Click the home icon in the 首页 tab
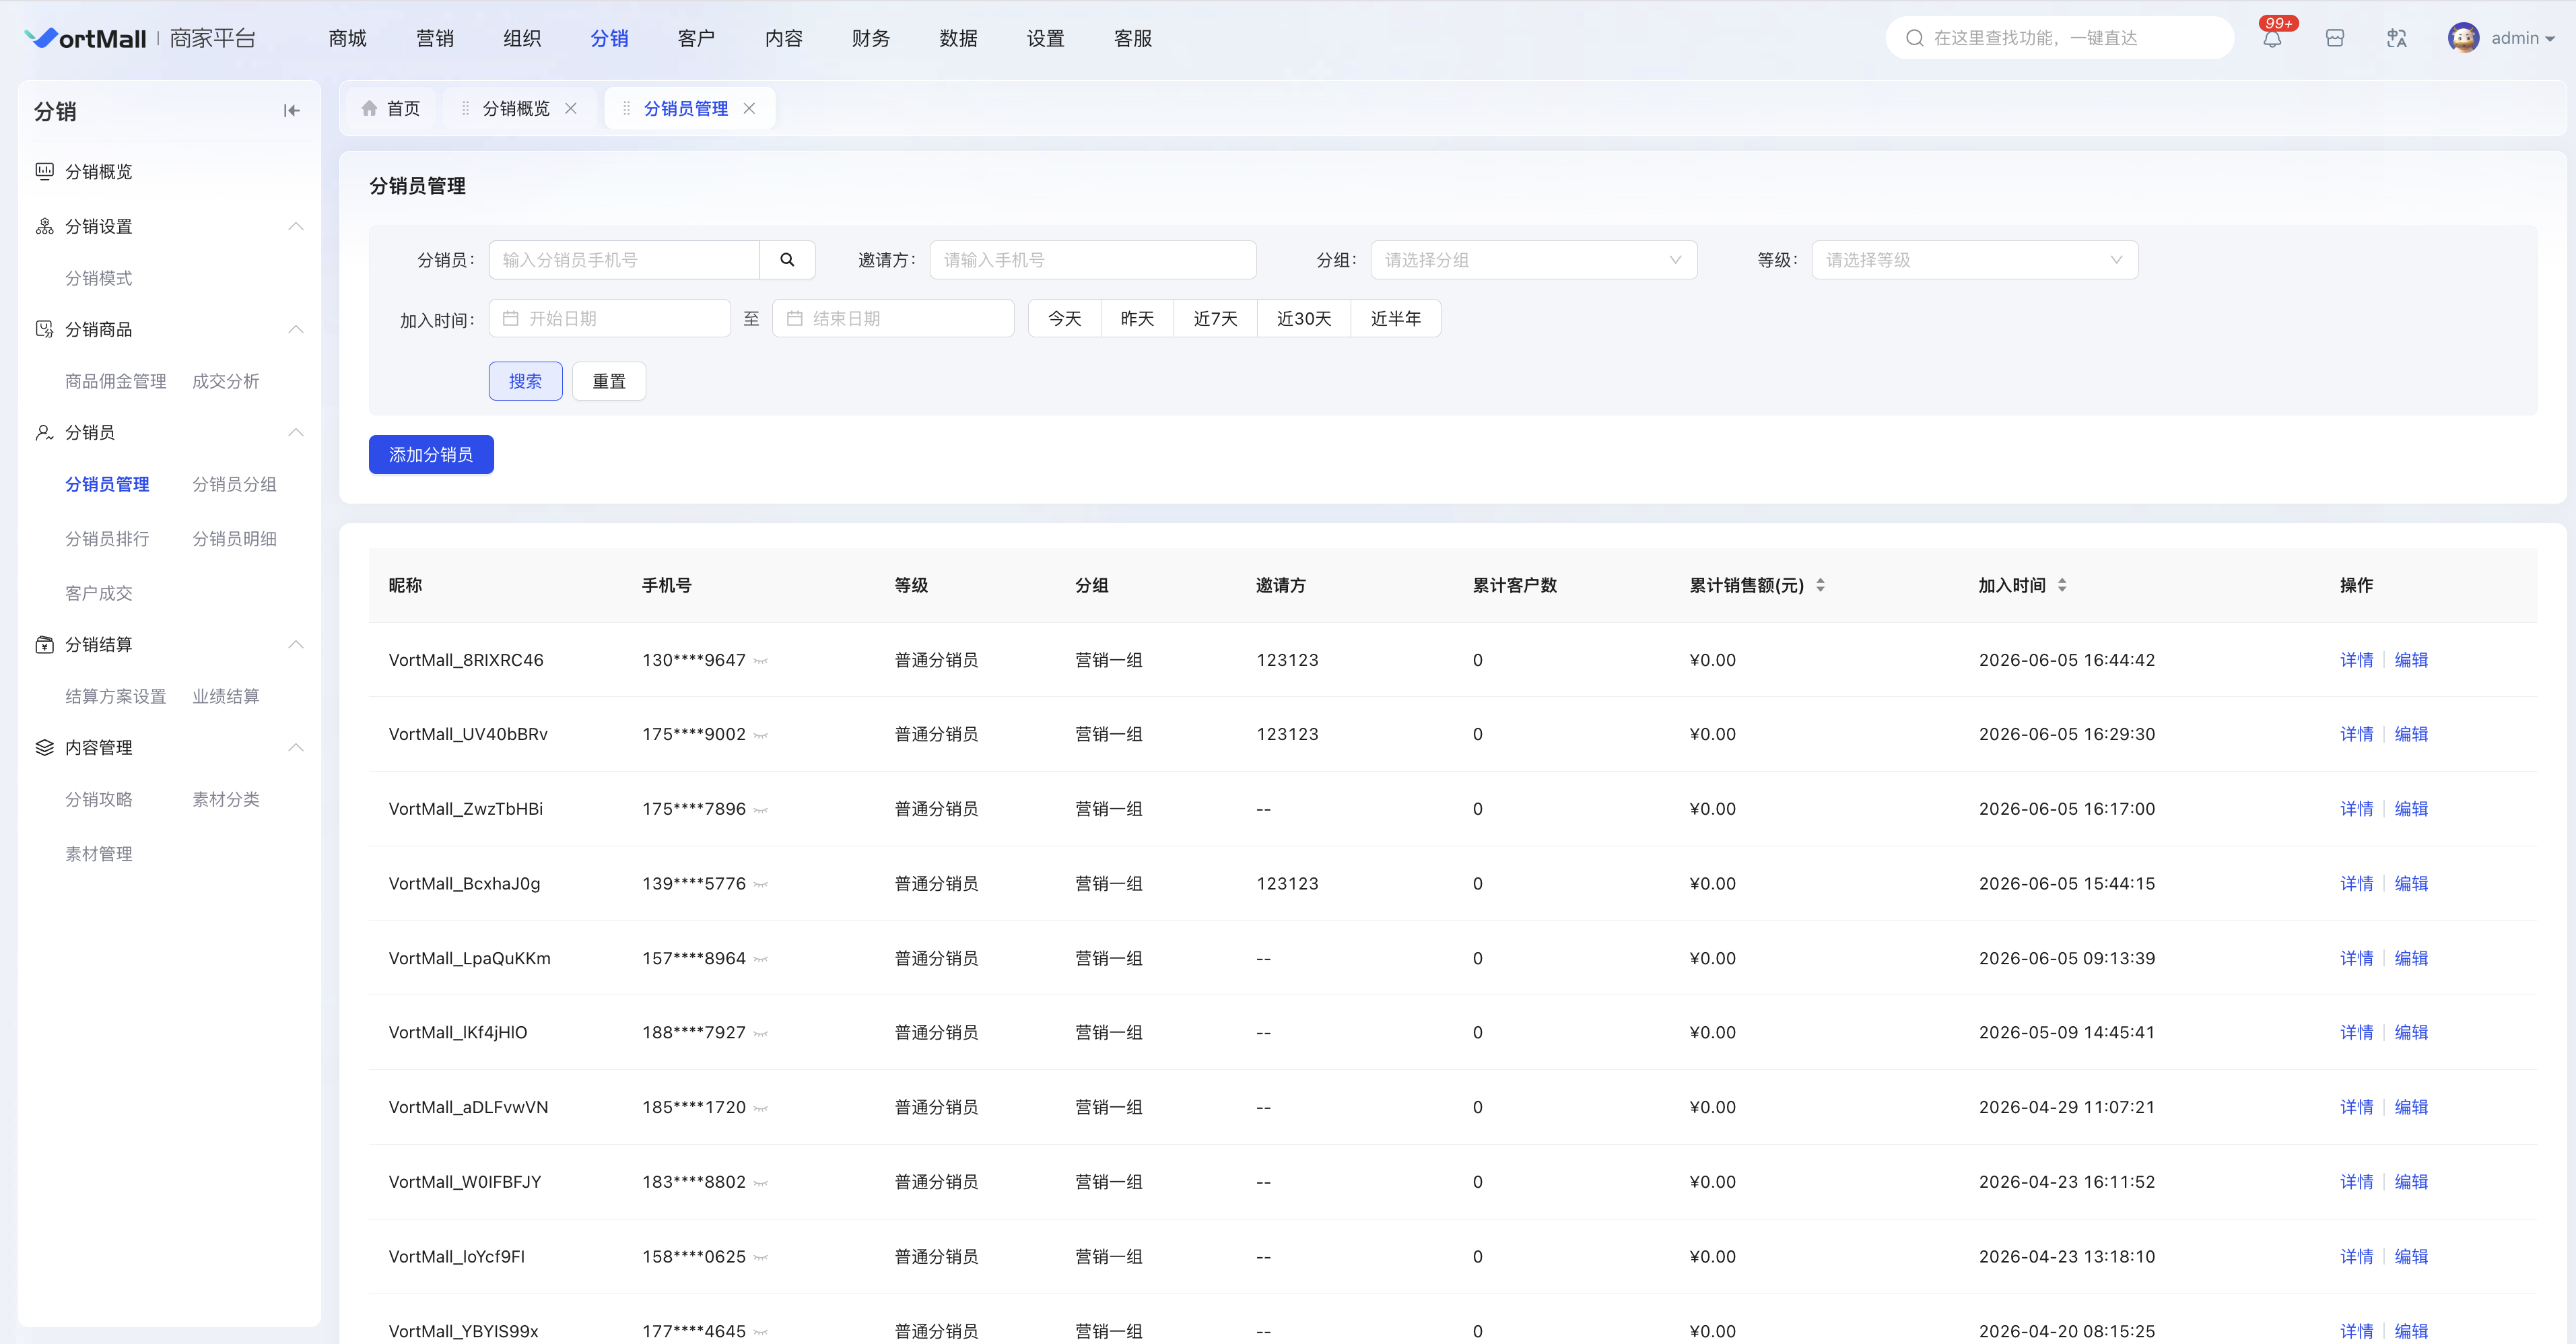 pyautogui.click(x=369, y=108)
